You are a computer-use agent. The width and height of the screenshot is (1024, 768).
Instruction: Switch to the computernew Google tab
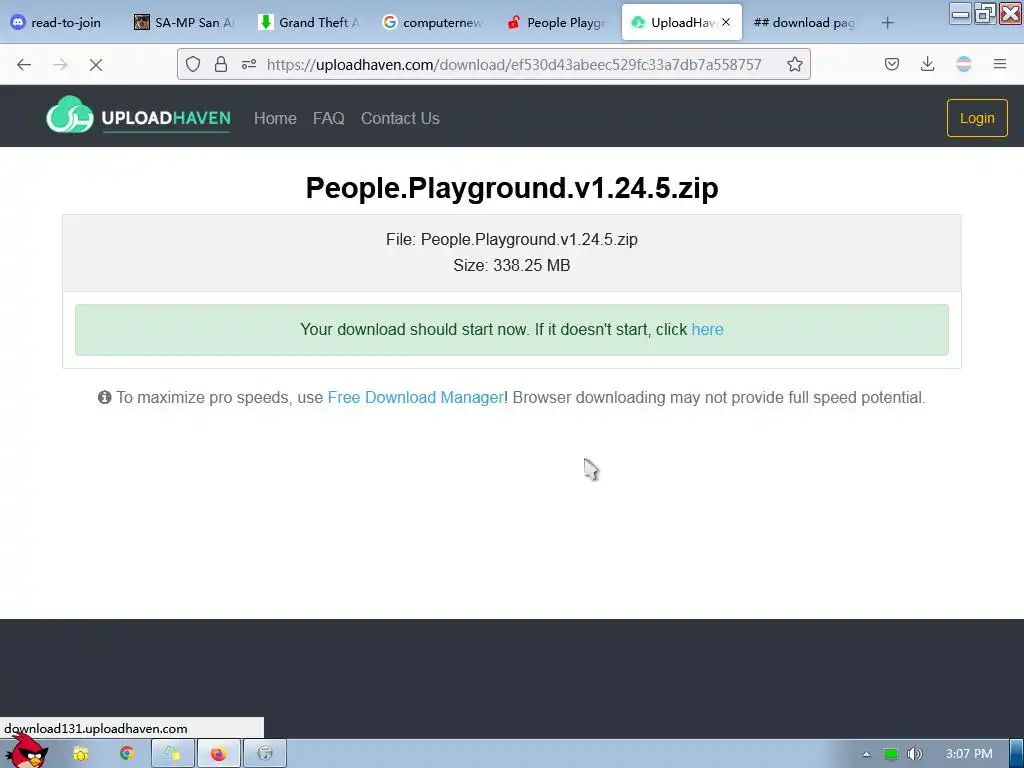432,22
